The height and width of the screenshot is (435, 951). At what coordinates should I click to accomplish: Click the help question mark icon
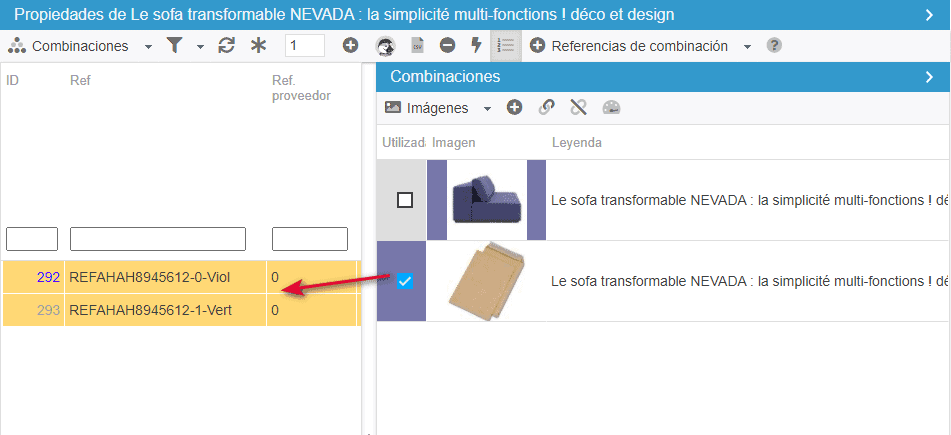(x=774, y=46)
